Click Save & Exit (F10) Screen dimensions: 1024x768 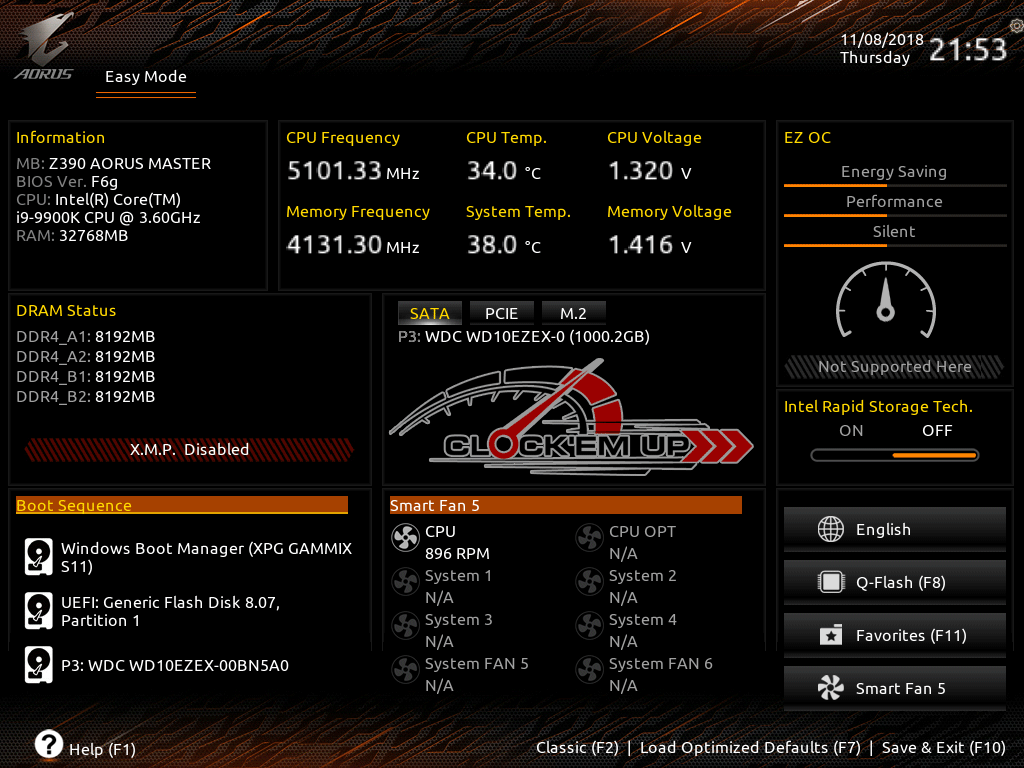click(943, 748)
